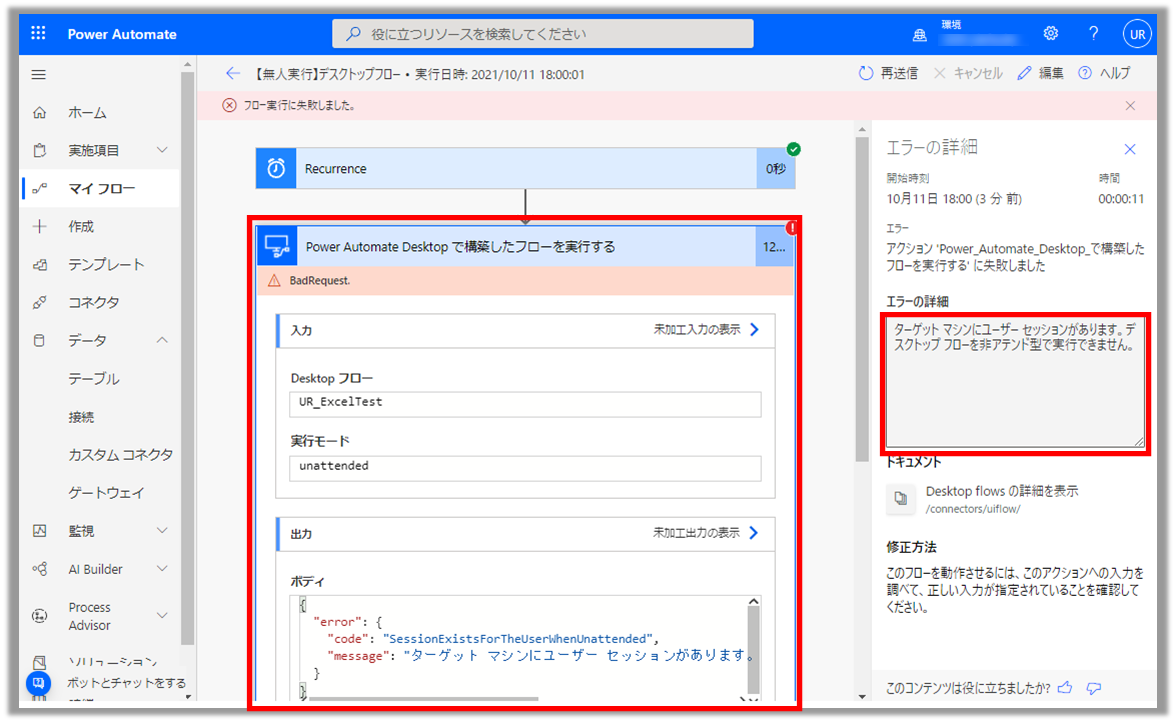The image size is (1176, 722).
Task: Expand the 実施項目 section chevron
Action: point(162,150)
